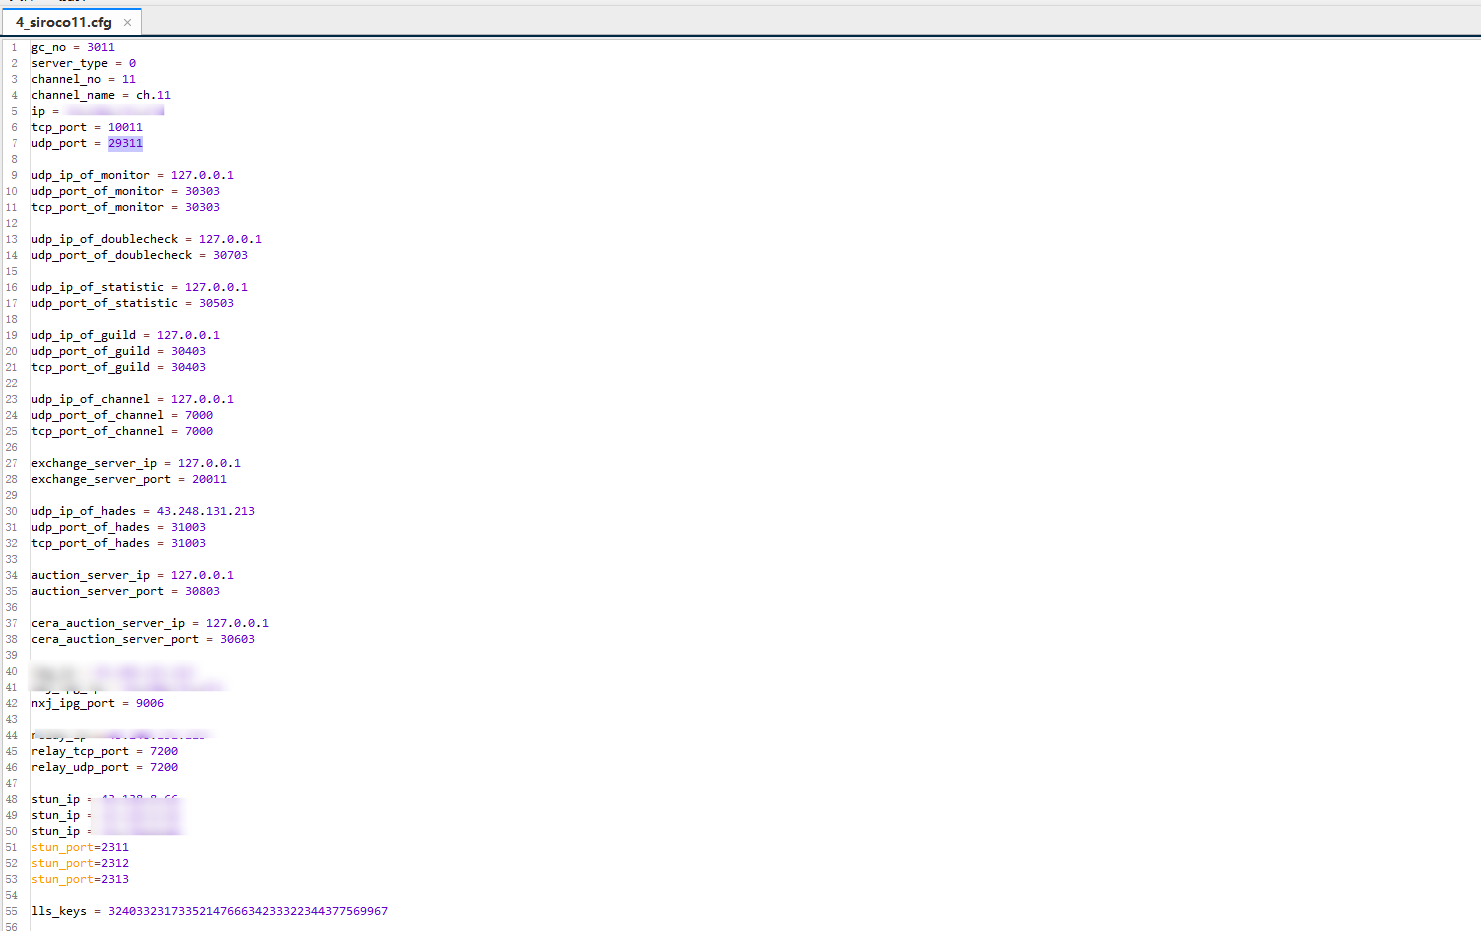This screenshot has height=931, width=1481.
Task: Click the auction_server_port value 30803
Action: pyautogui.click(x=202, y=591)
